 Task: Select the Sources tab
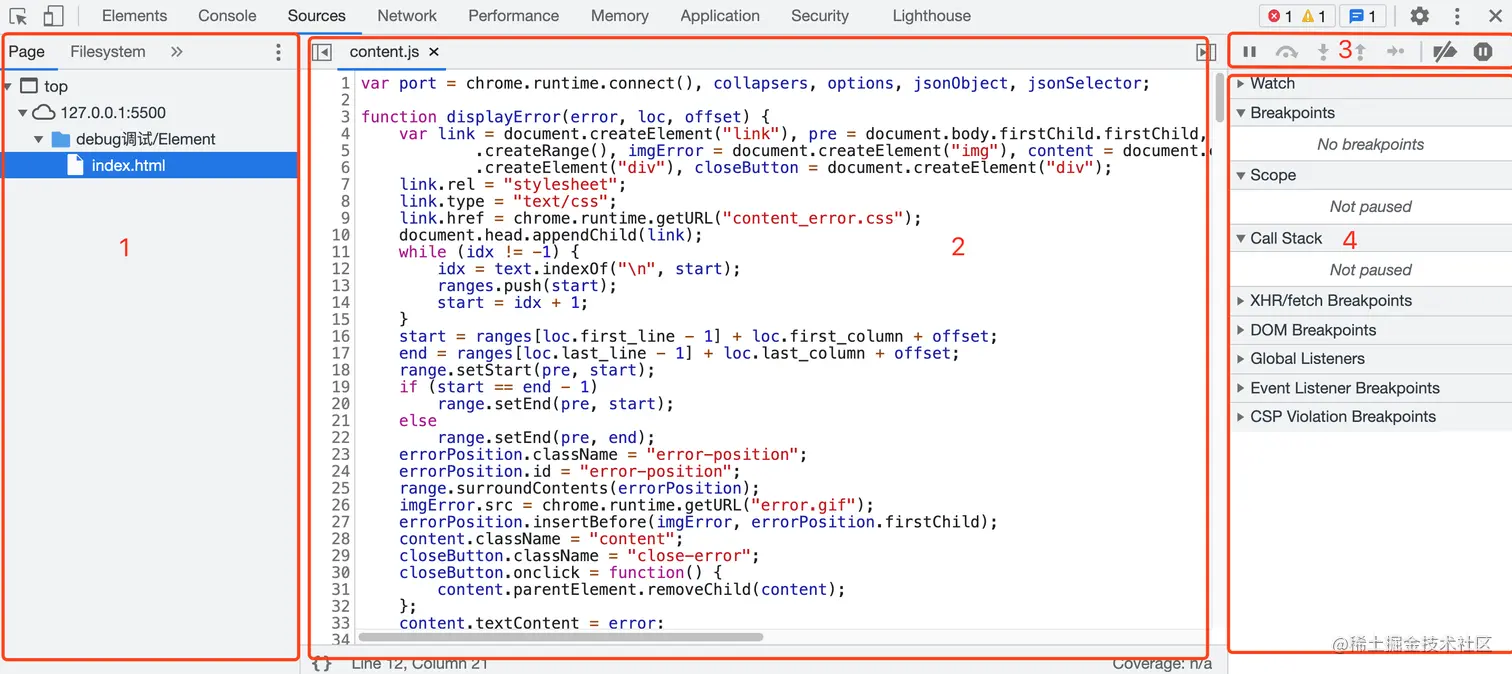coord(316,16)
